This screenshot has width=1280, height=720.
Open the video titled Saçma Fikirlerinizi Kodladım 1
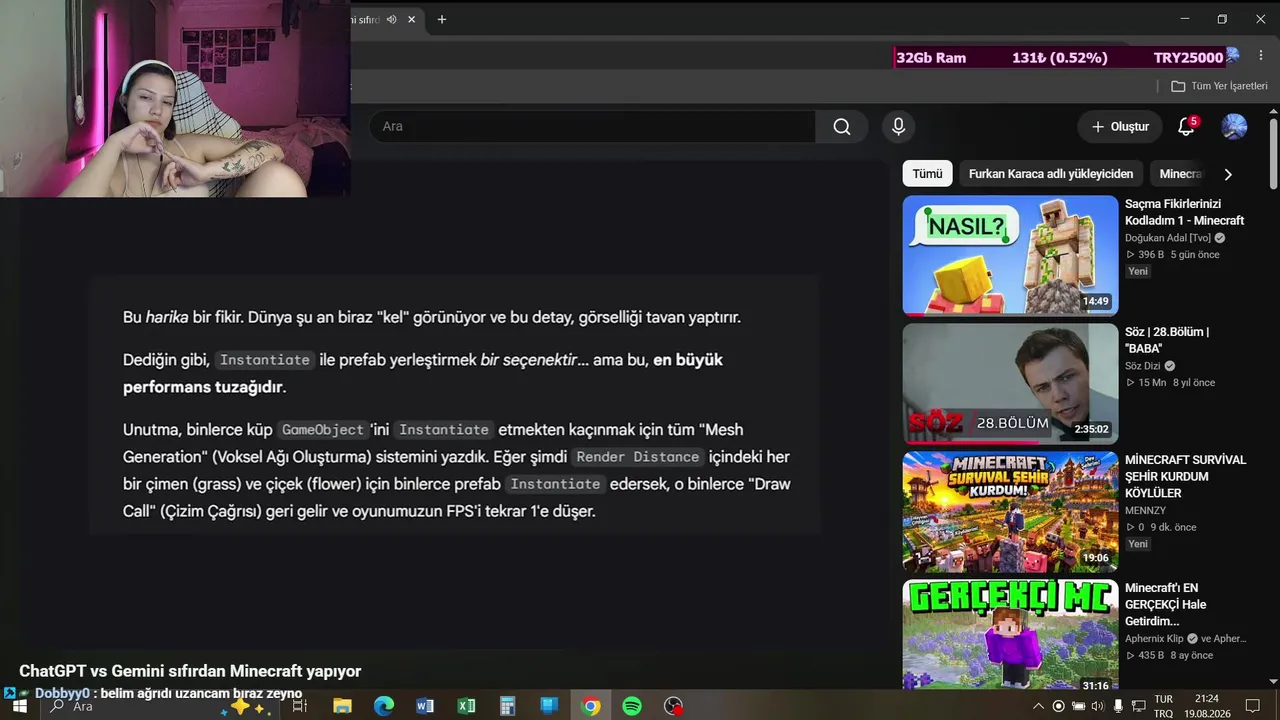click(x=1185, y=212)
